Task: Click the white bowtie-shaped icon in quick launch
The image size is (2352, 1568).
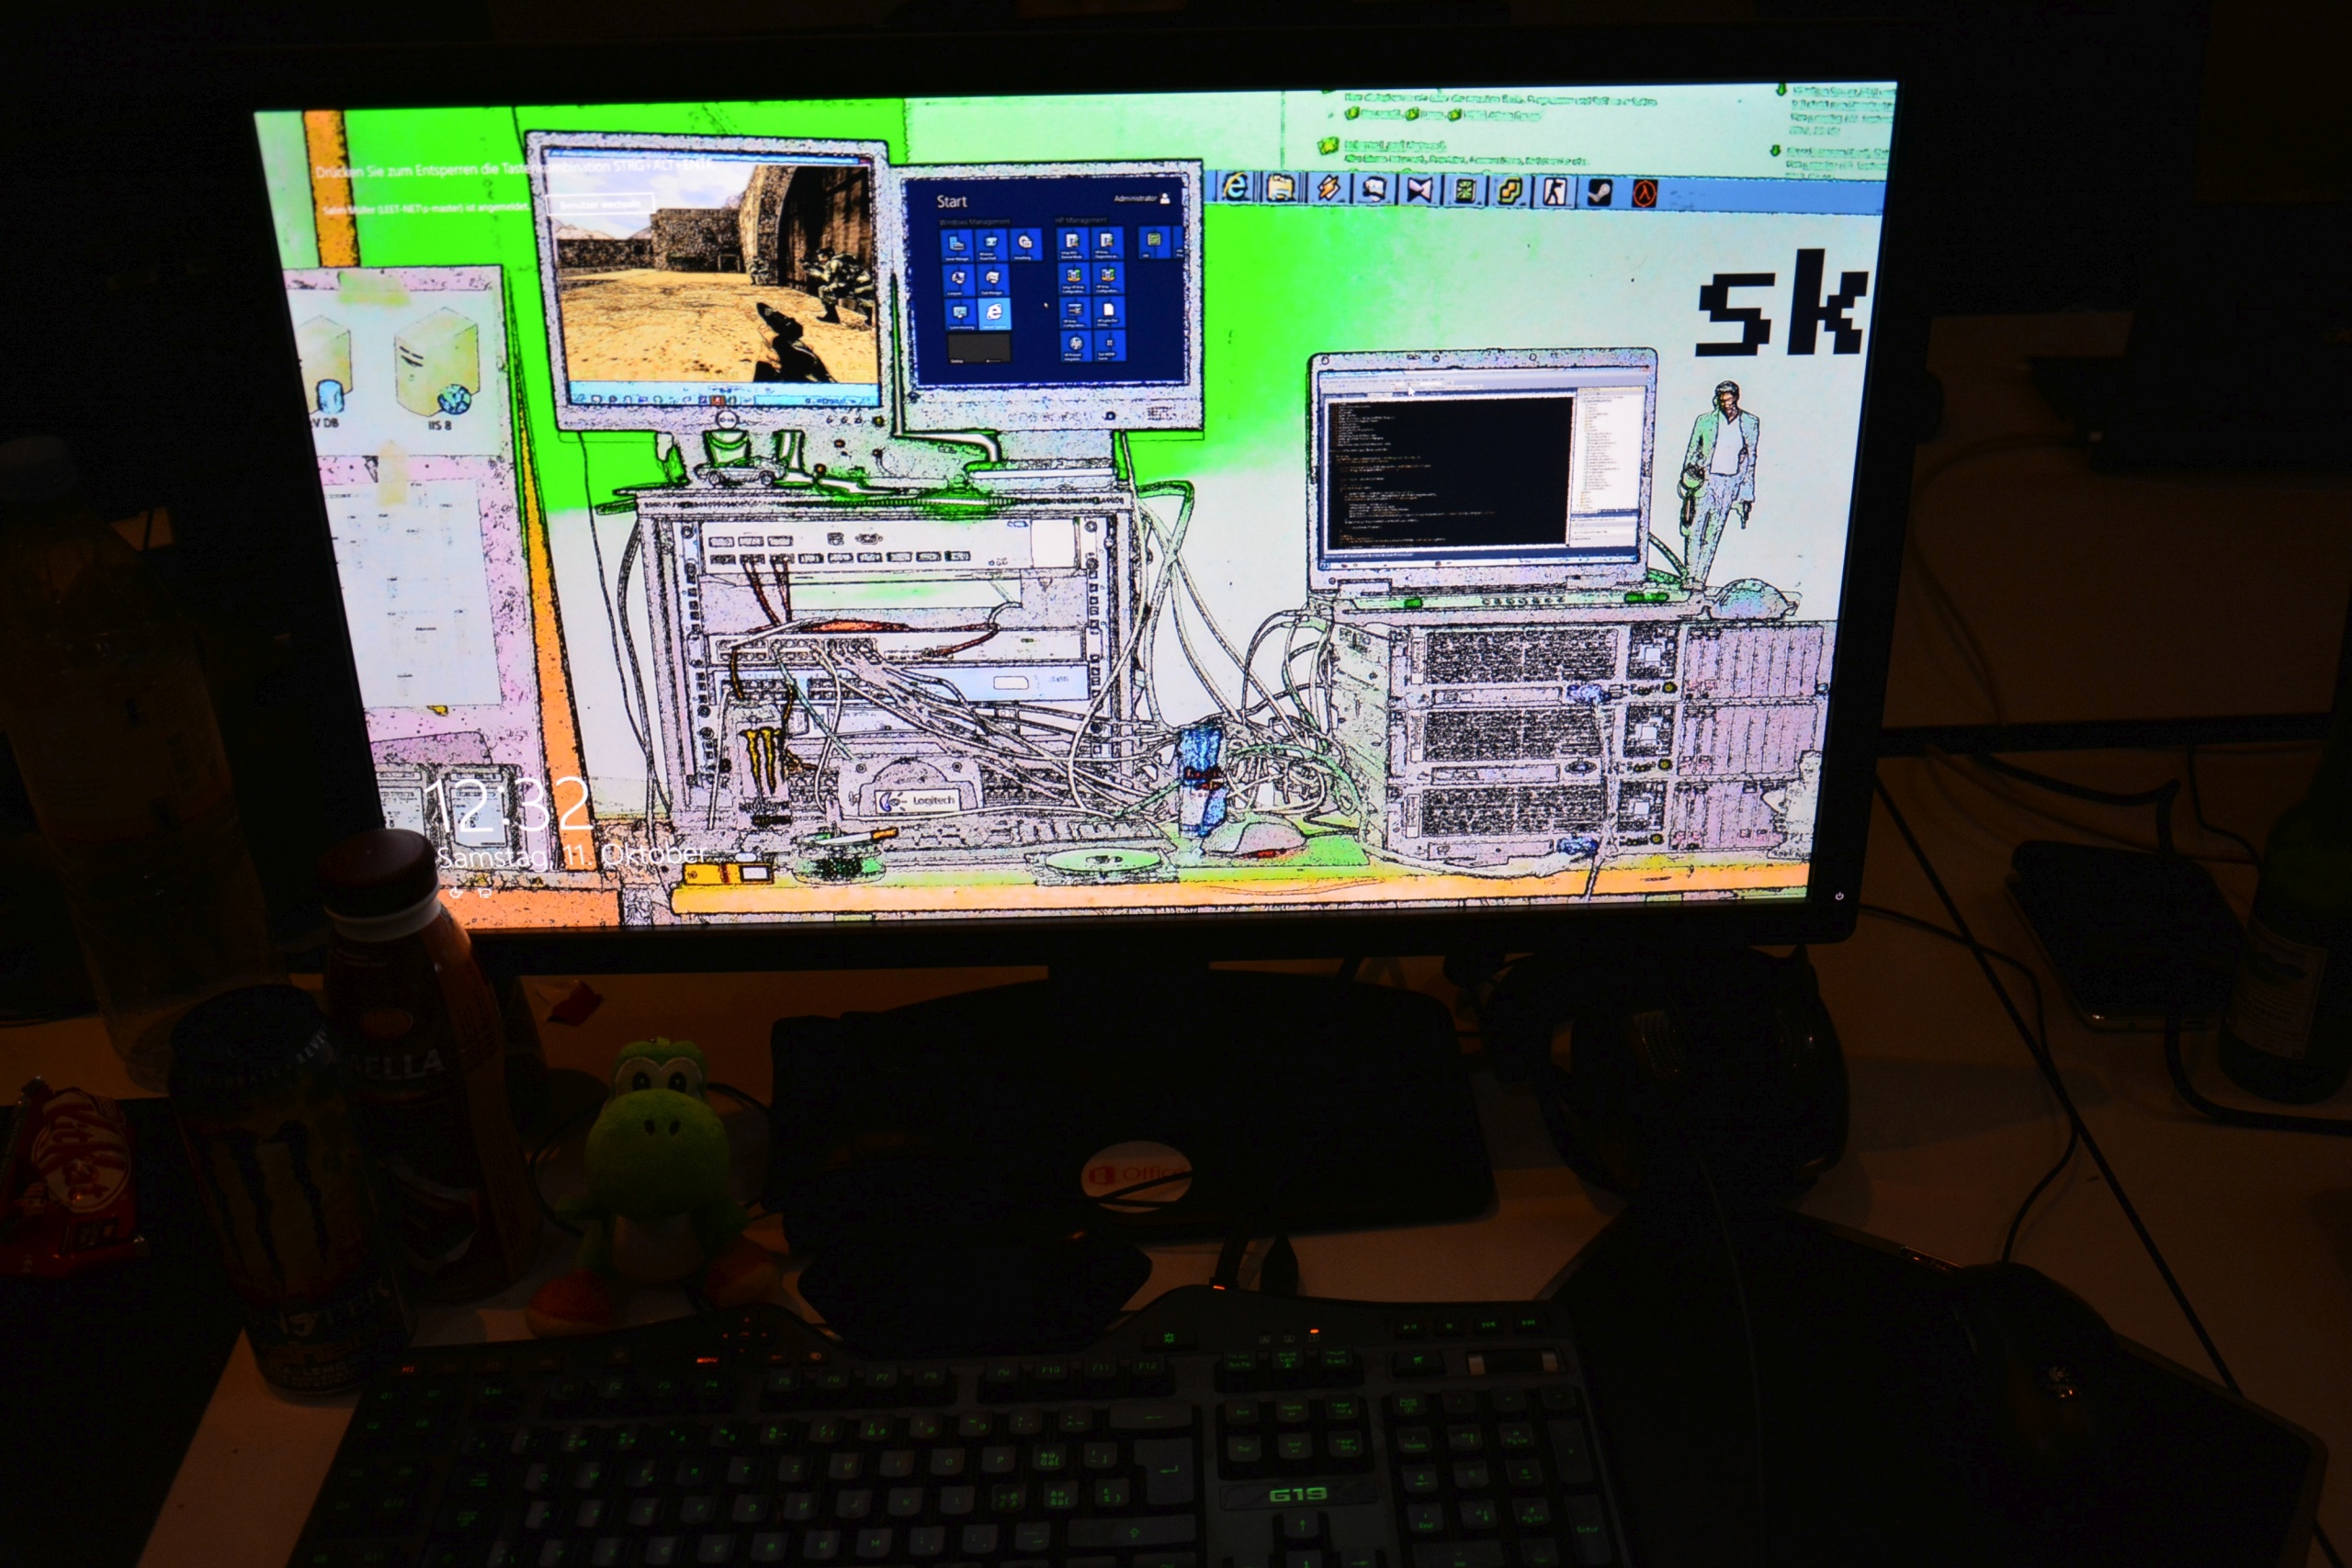Action: click(1419, 189)
